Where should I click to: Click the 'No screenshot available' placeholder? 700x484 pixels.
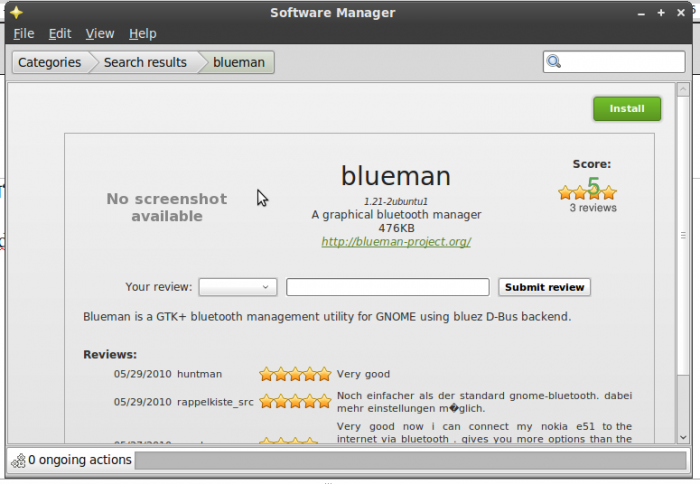point(167,207)
